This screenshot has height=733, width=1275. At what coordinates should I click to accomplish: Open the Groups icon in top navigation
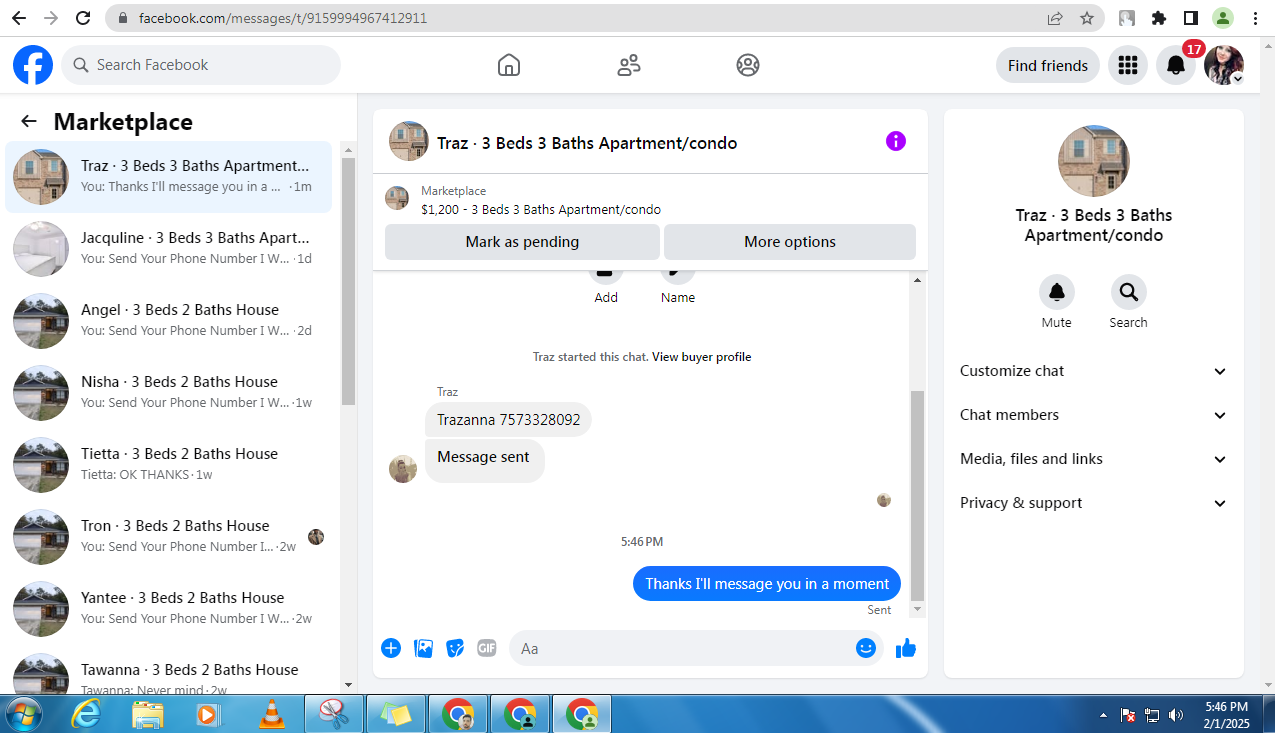click(x=748, y=65)
